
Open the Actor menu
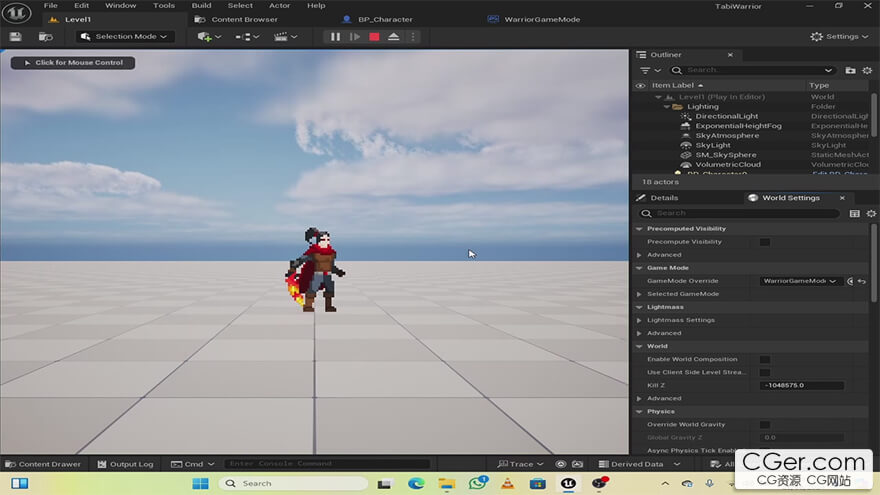point(279,6)
